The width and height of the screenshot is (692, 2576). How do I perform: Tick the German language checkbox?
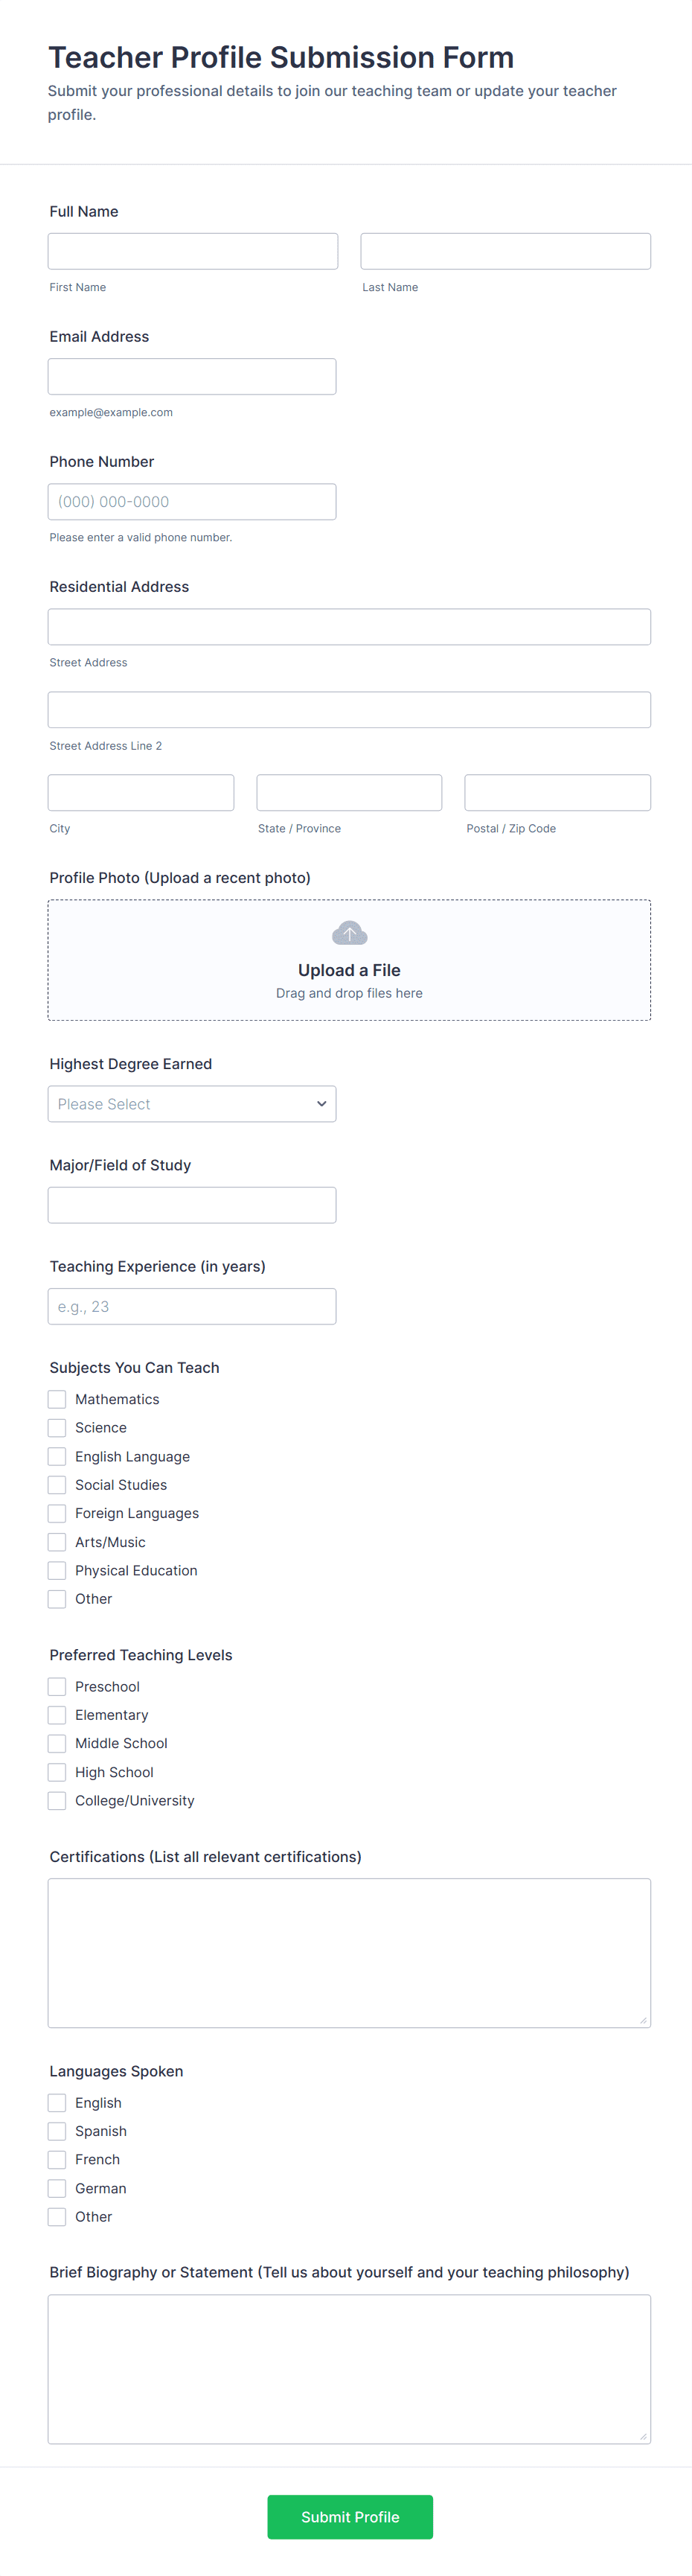[57, 2188]
